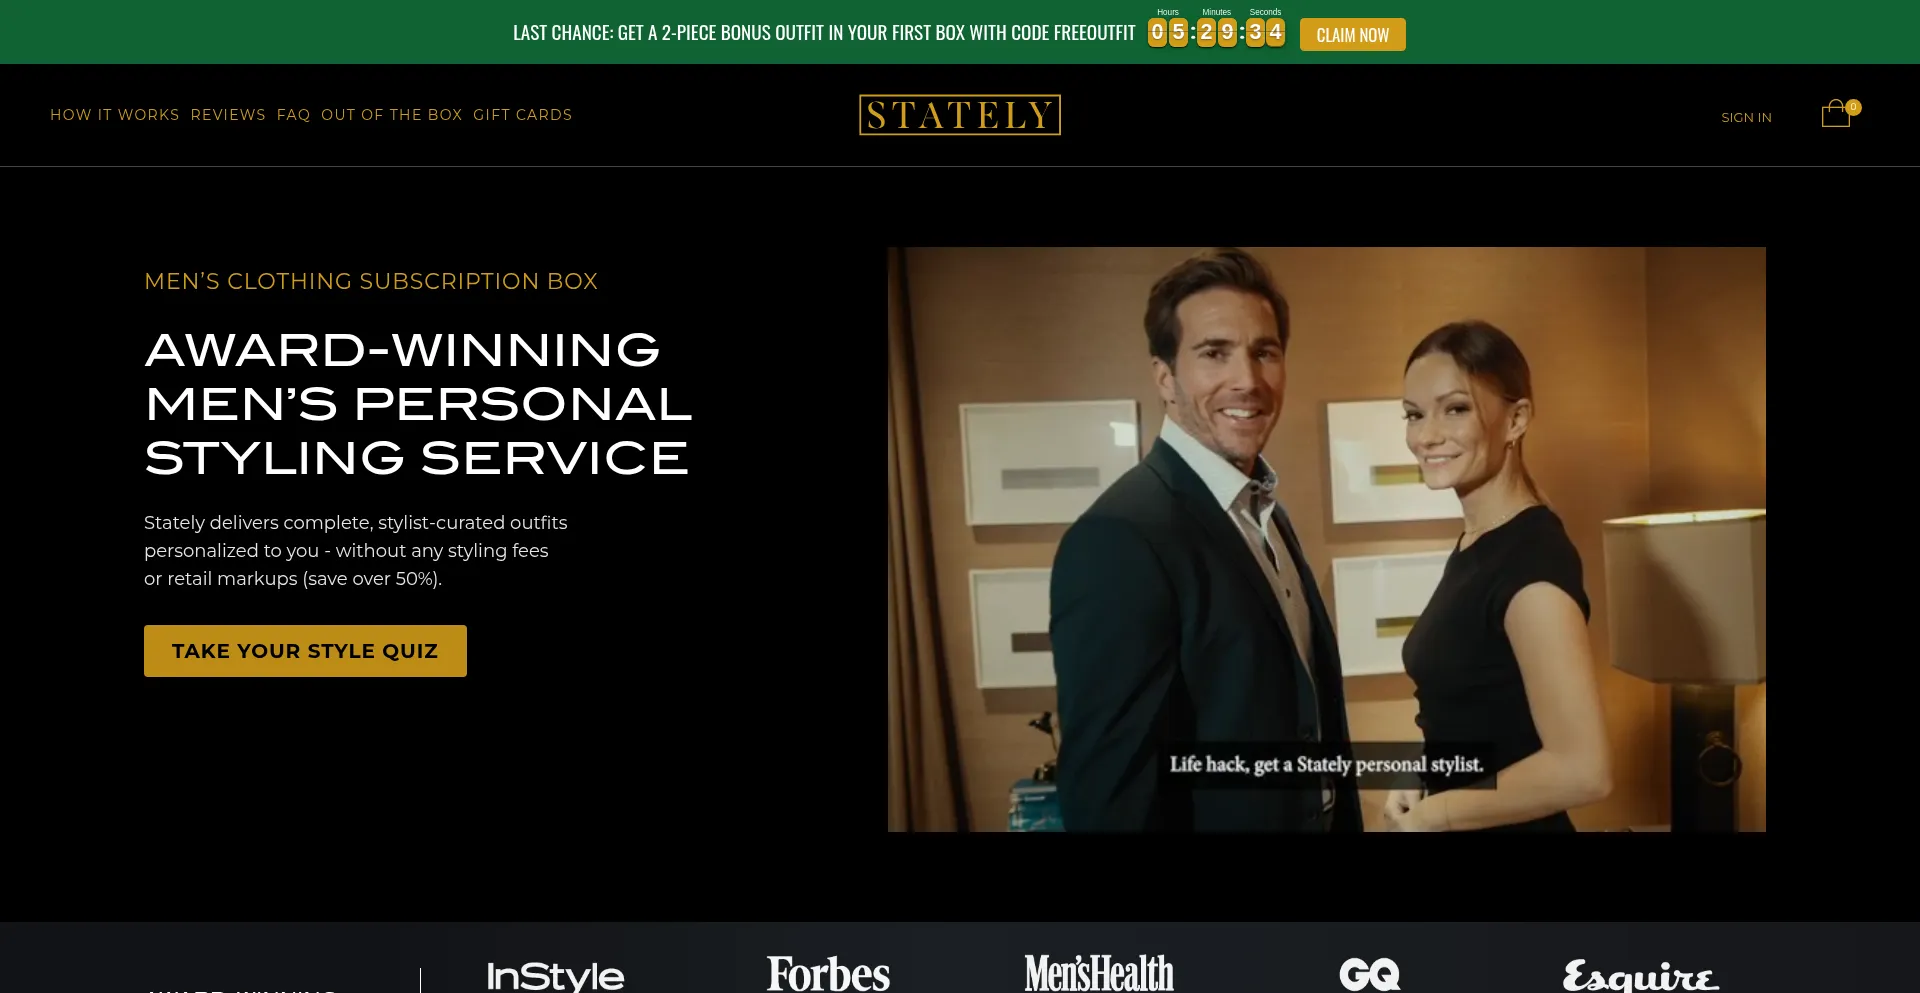The height and width of the screenshot is (993, 1920).
Task: Open the InStyle press logo
Action: (x=555, y=976)
